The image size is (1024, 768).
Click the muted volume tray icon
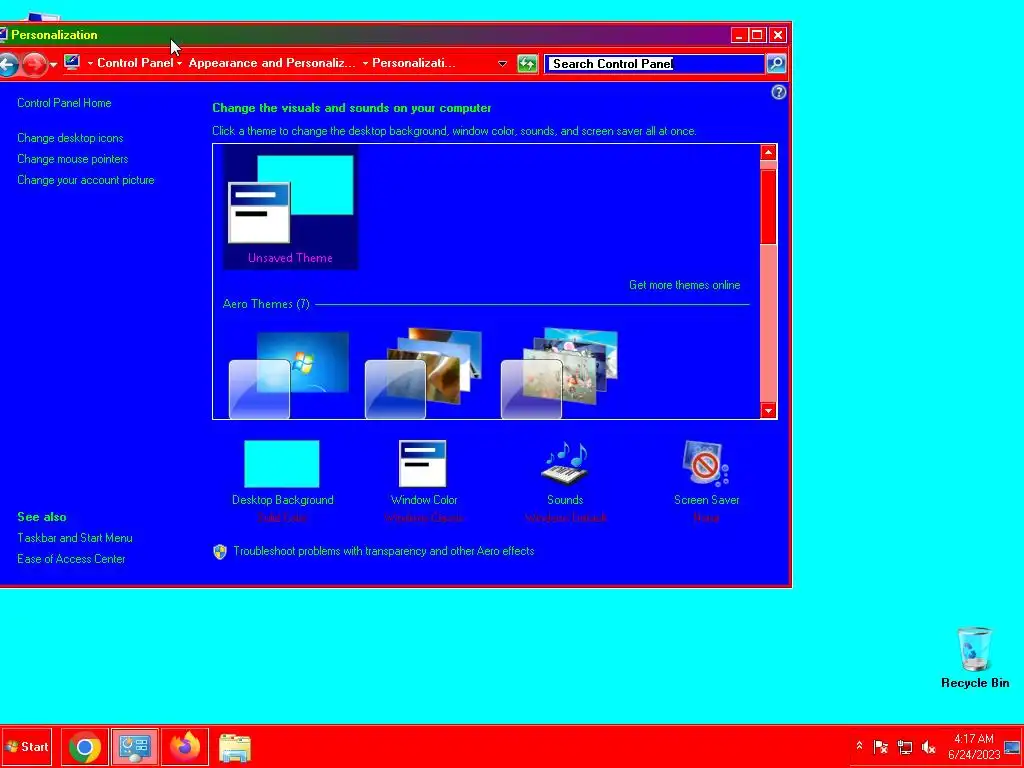click(x=928, y=746)
